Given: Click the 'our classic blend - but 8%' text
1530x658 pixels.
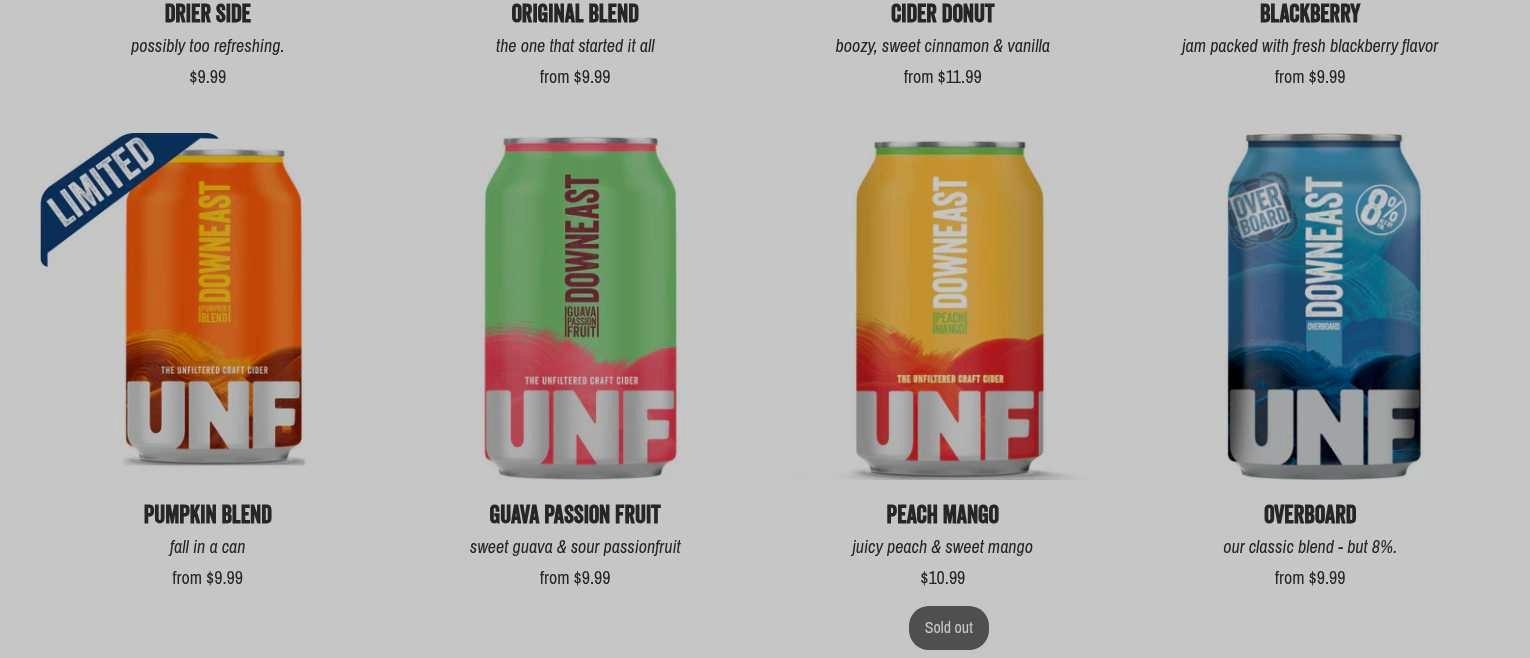Looking at the screenshot, I should [x=1310, y=547].
